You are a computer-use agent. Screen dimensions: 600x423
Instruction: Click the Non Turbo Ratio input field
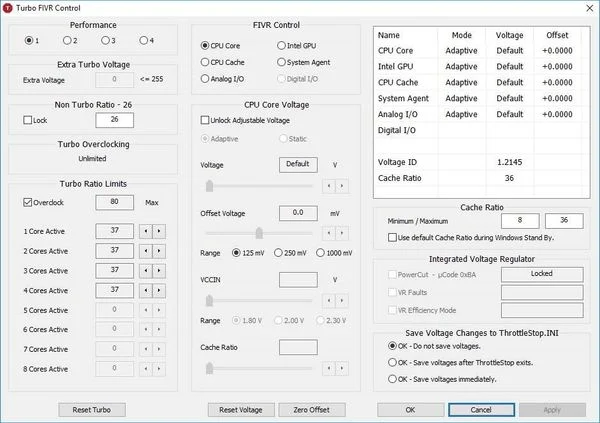115,120
